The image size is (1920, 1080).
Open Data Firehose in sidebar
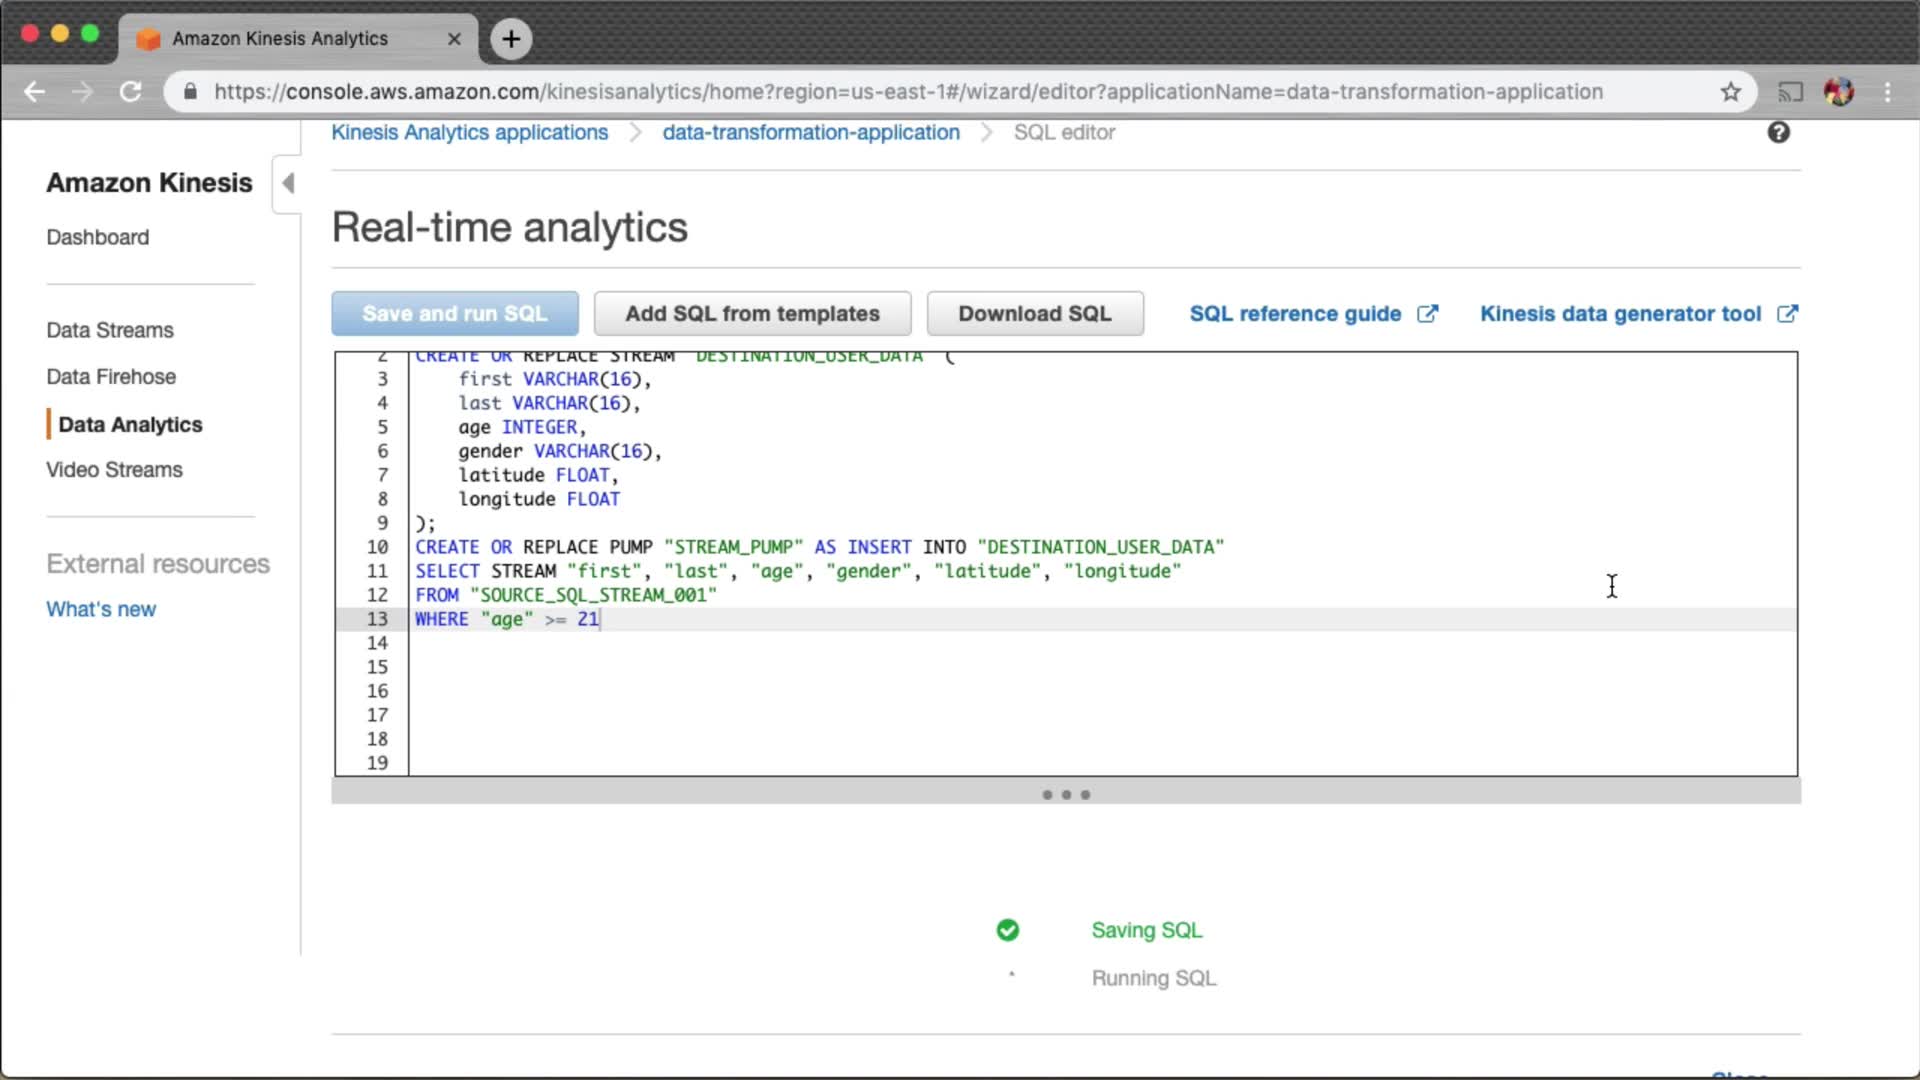pyautogui.click(x=111, y=377)
